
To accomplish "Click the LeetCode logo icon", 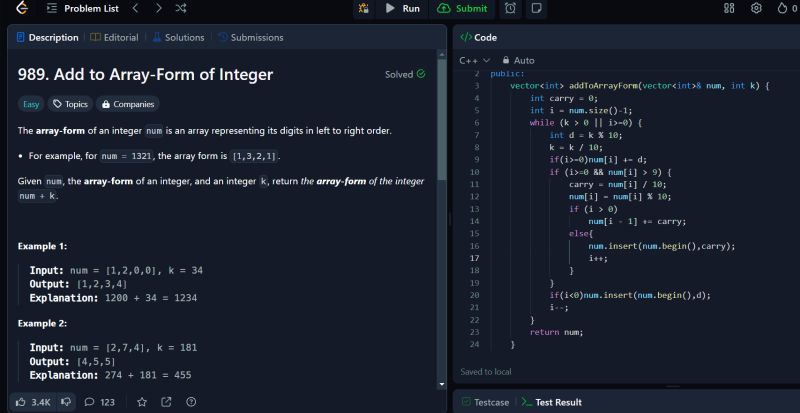I will (21, 8).
